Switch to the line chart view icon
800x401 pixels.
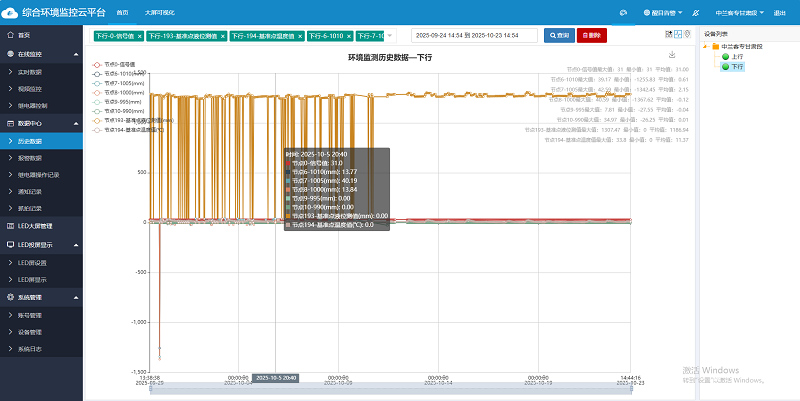[678, 34]
